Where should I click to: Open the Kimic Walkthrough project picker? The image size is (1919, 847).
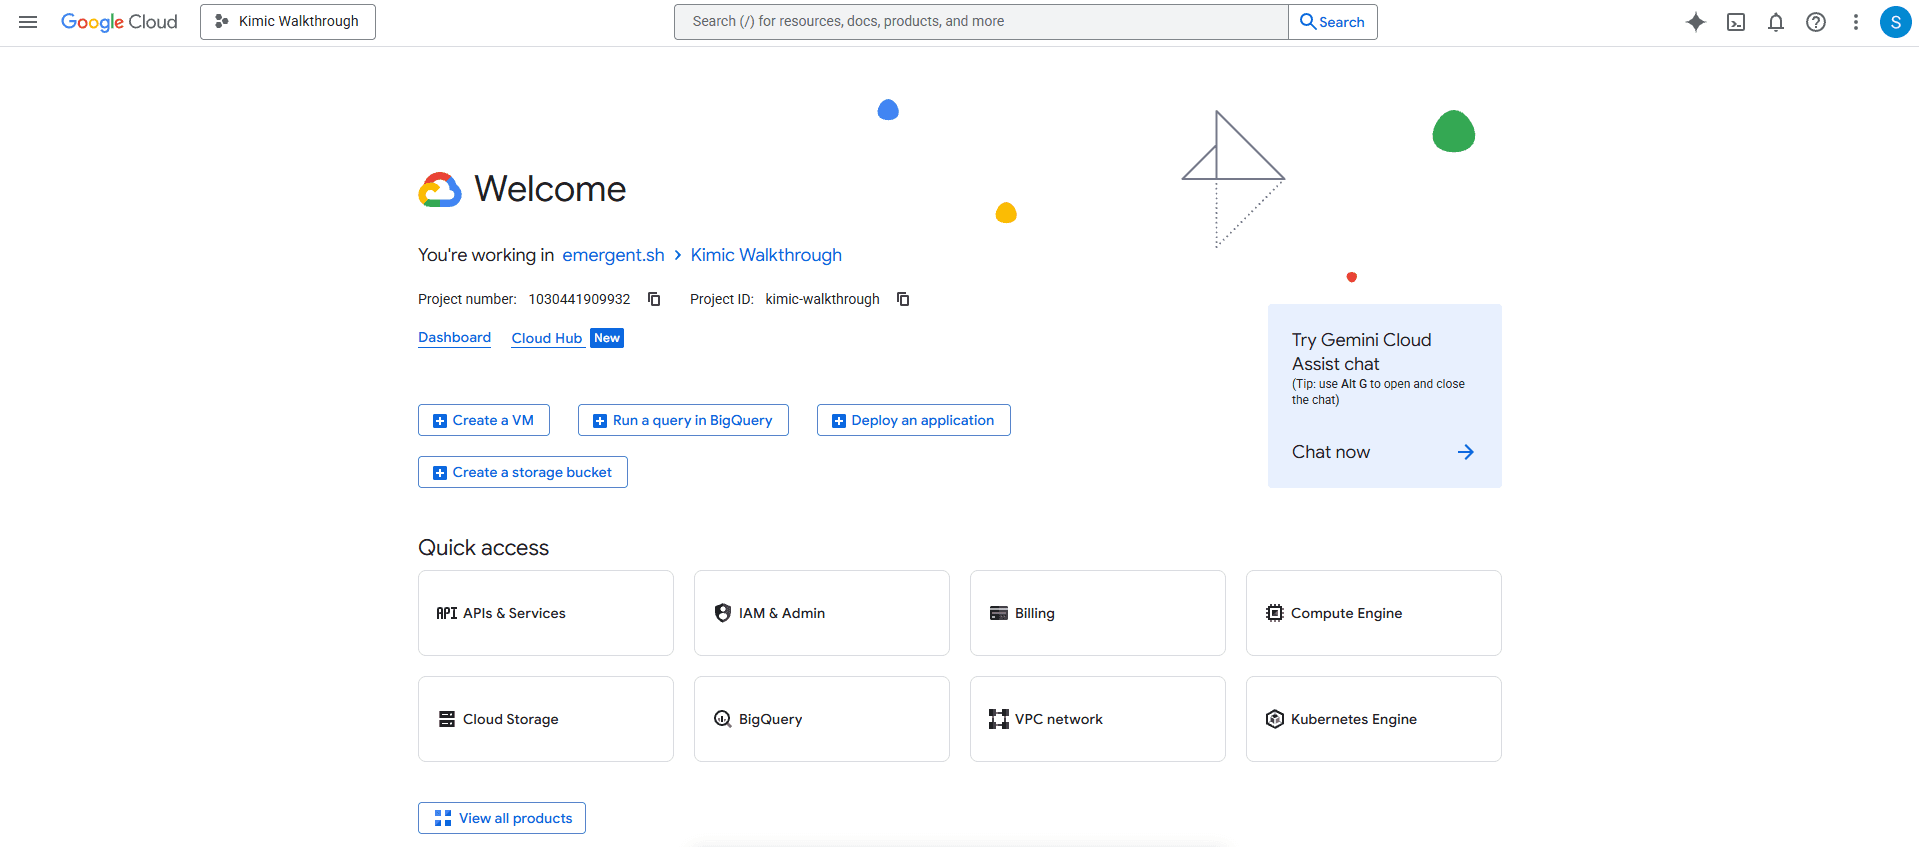(x=288, y=22)
